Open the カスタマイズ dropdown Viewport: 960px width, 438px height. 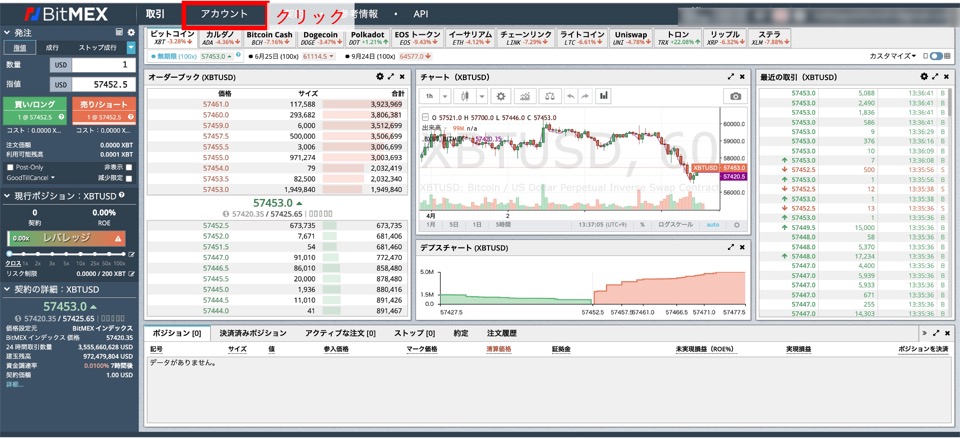(893, 56)
